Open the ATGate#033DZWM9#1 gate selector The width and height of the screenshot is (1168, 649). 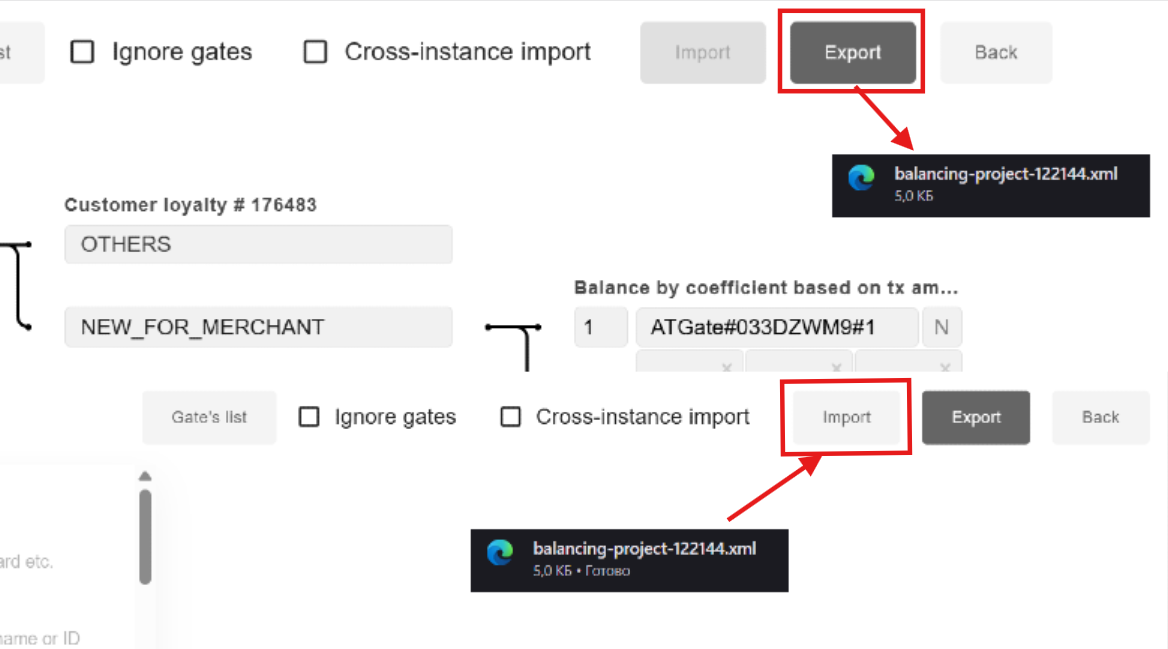pos(777,327)
